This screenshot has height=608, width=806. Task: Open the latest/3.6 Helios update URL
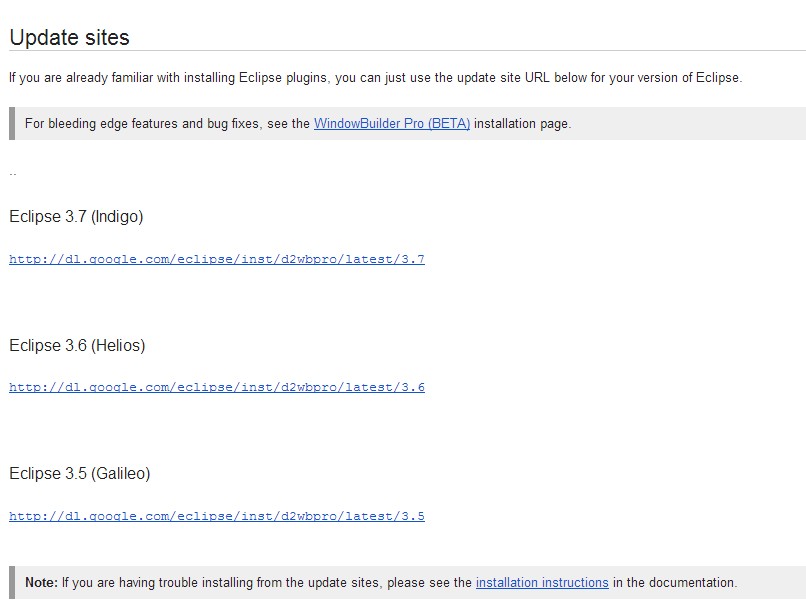(217, 387)
